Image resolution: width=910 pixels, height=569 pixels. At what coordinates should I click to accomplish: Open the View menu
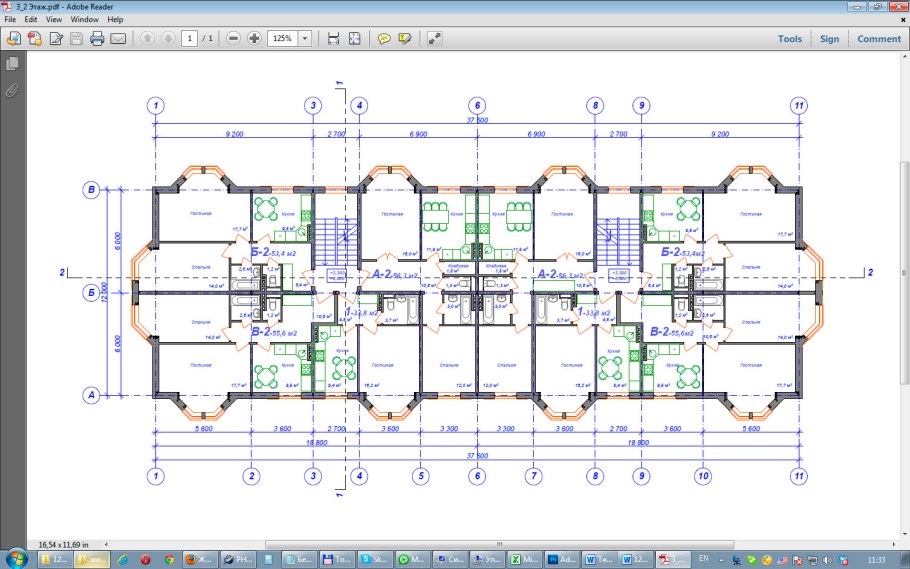53,19
